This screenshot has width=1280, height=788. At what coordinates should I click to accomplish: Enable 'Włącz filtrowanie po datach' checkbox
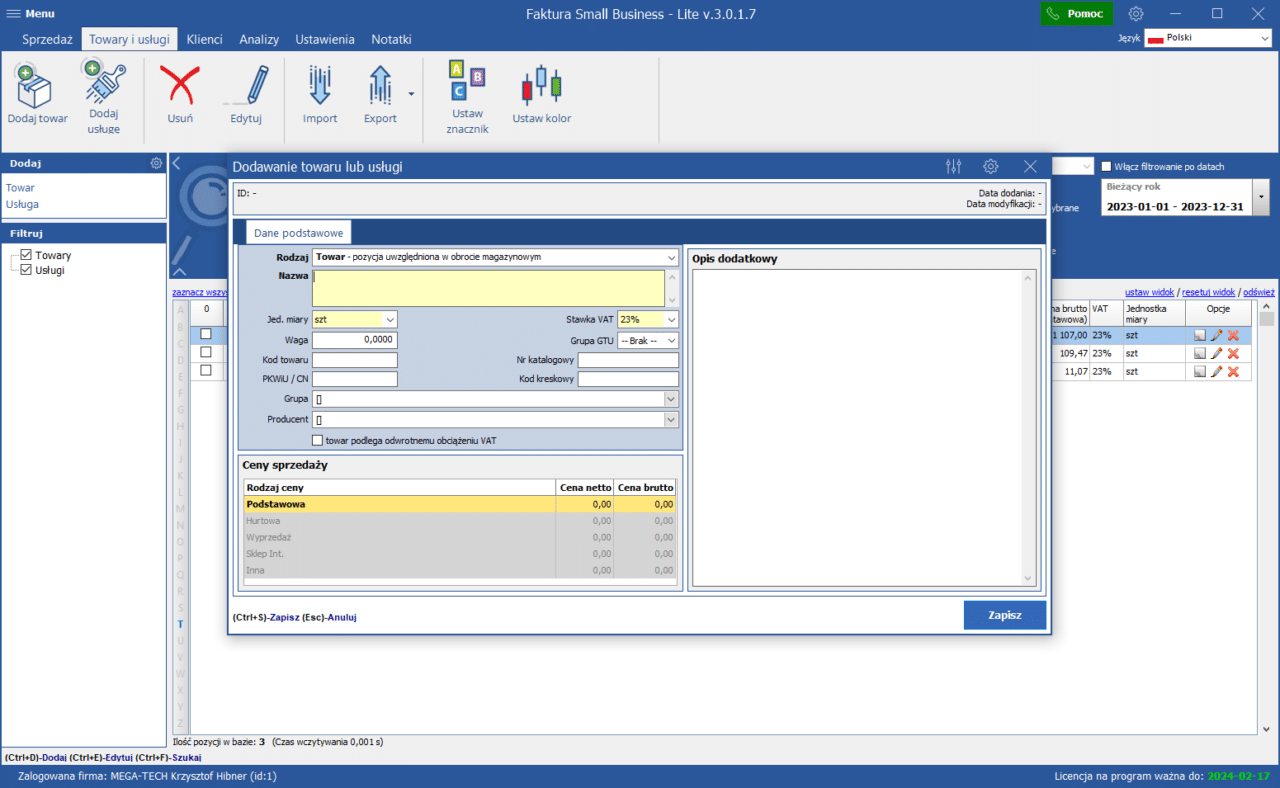[1107, 167]
